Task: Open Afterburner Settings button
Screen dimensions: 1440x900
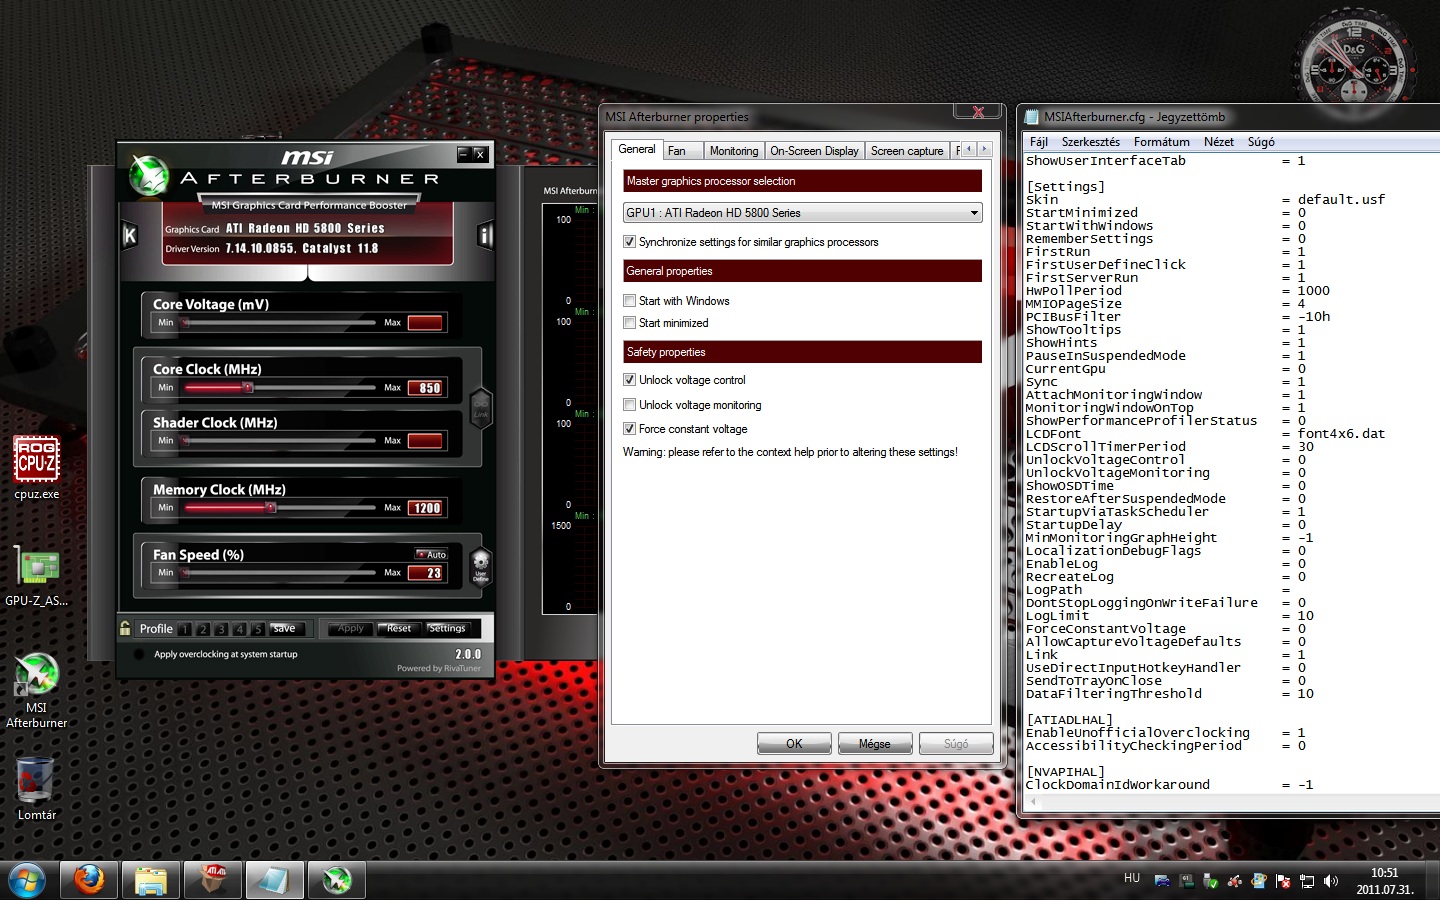Action: [447, 628]
